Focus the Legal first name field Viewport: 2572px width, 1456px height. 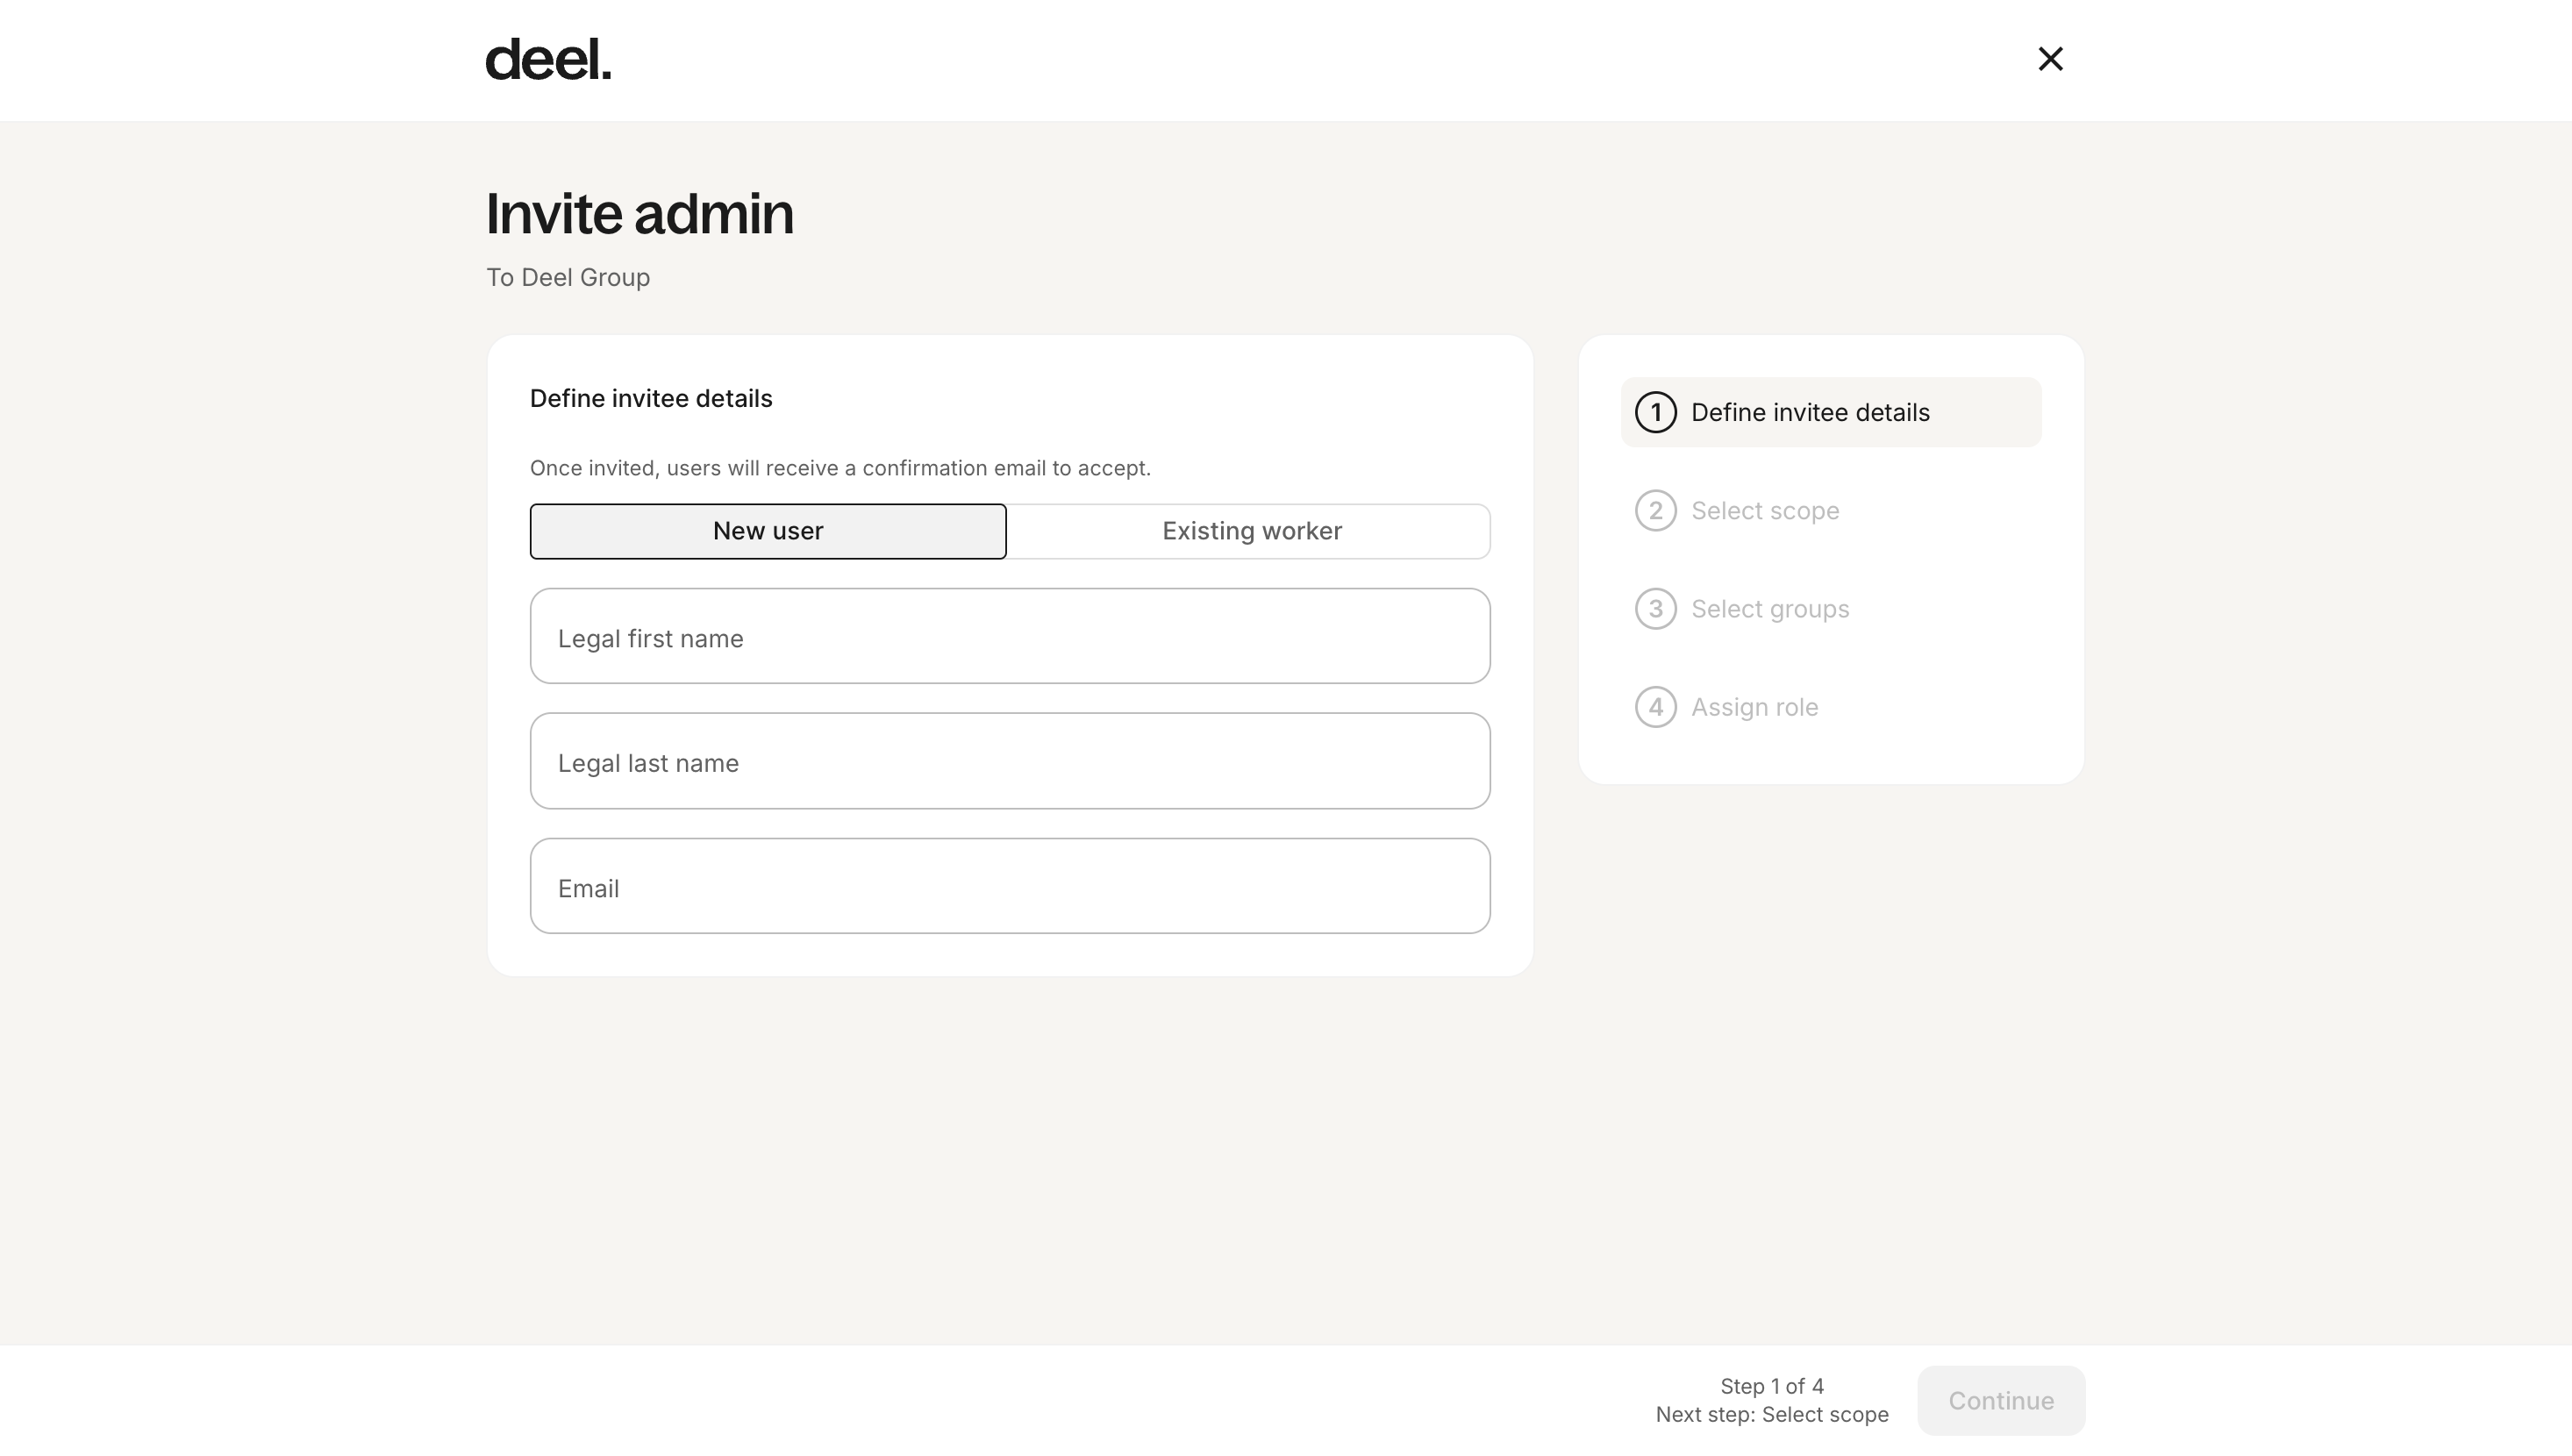coord(1010,636)
